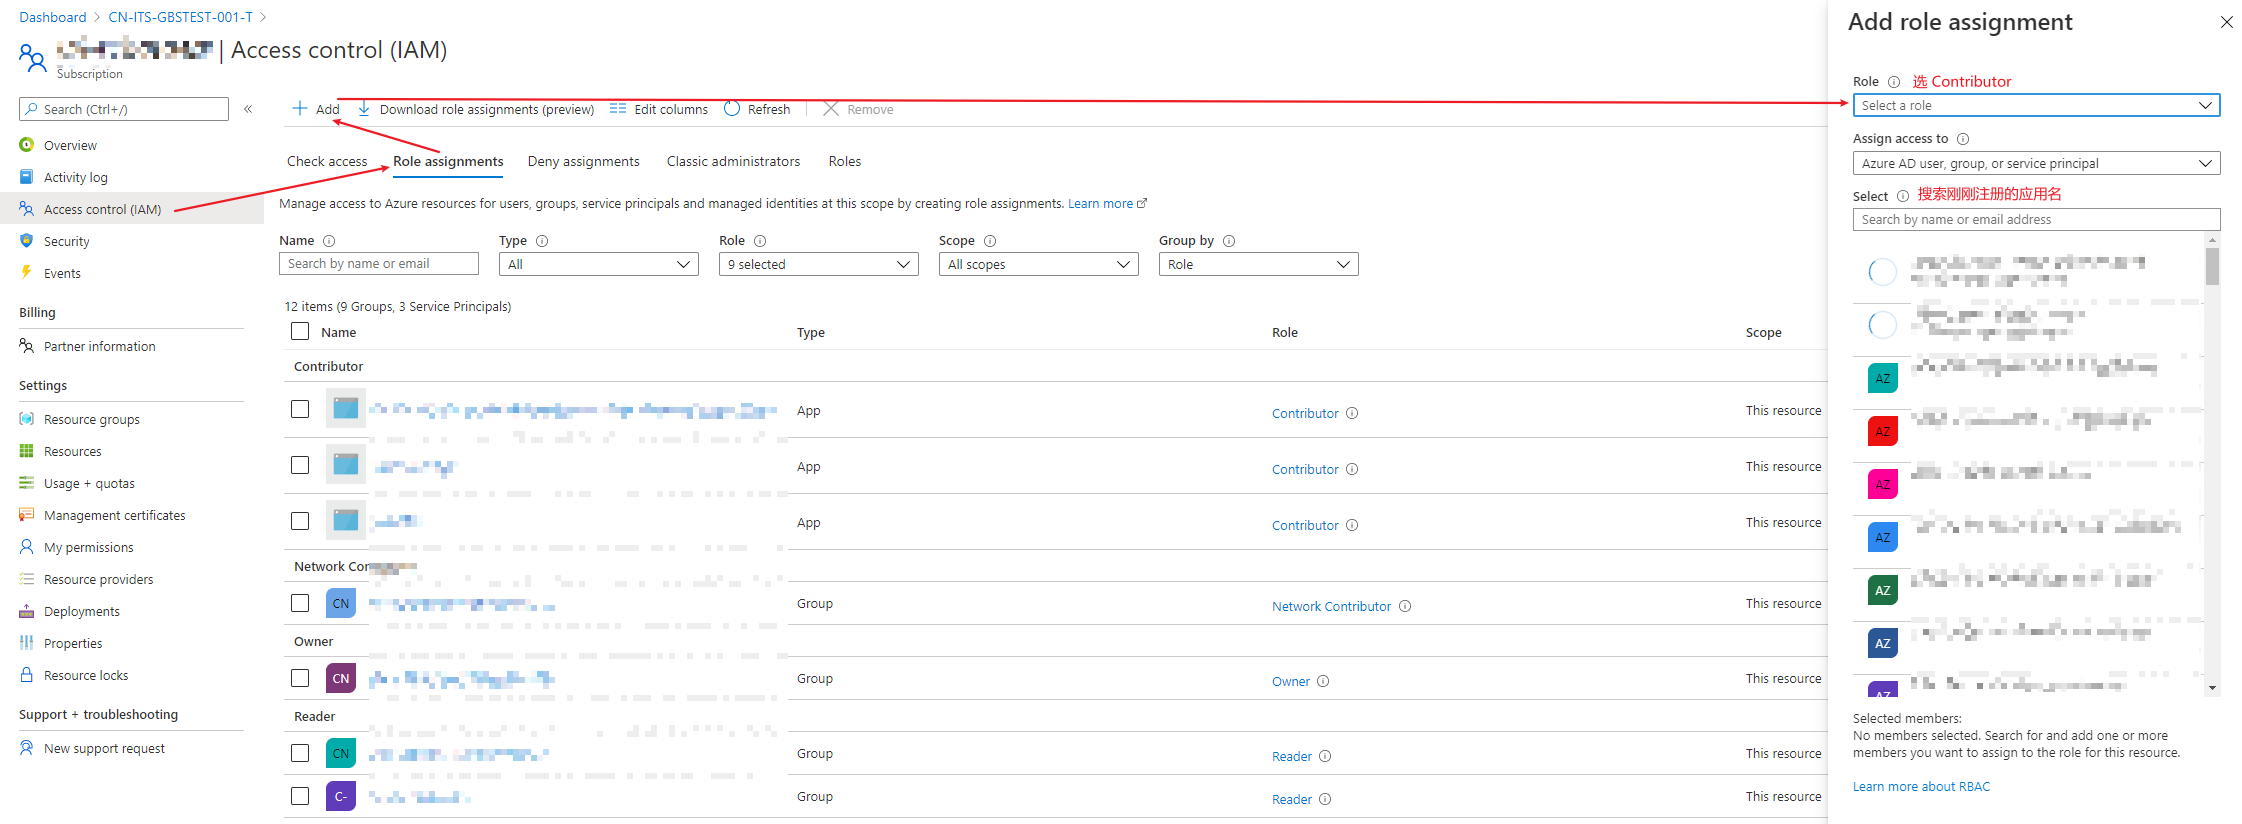Focus the Name filter search field
Viewport: 2242px width, 824px height.
[x=378, y=263]
